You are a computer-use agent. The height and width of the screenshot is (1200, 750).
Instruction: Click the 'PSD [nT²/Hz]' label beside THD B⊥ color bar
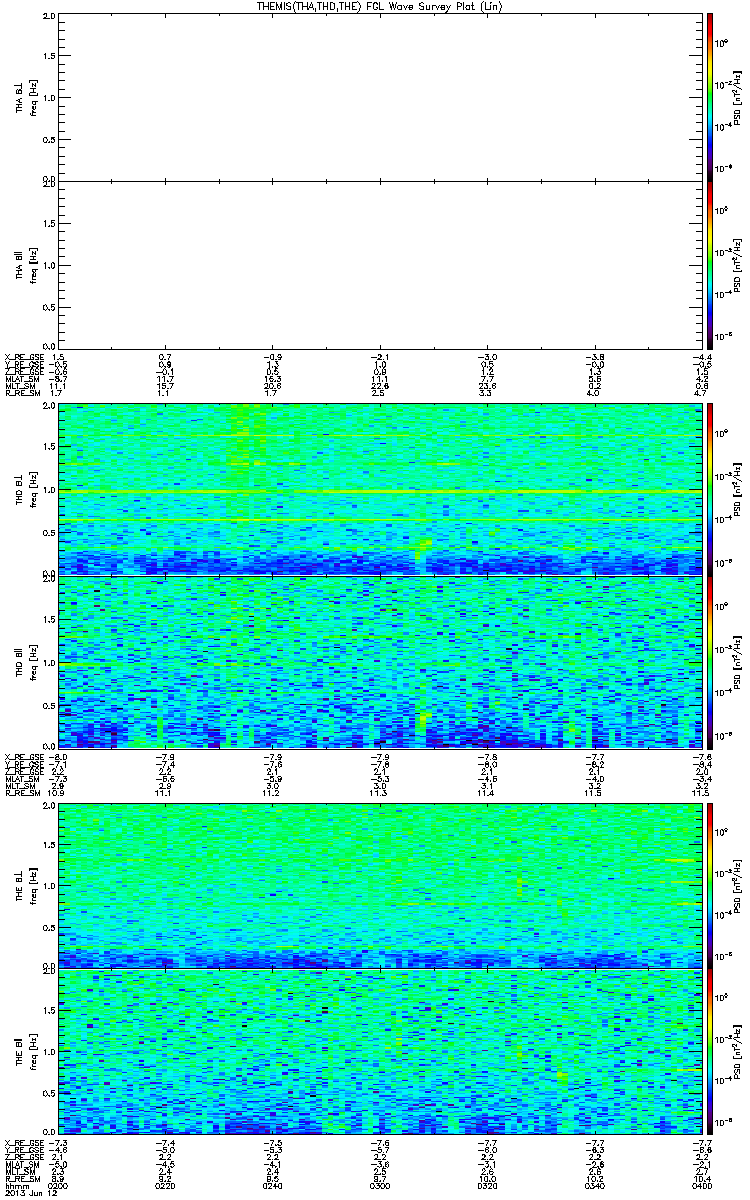click(736, 489)
